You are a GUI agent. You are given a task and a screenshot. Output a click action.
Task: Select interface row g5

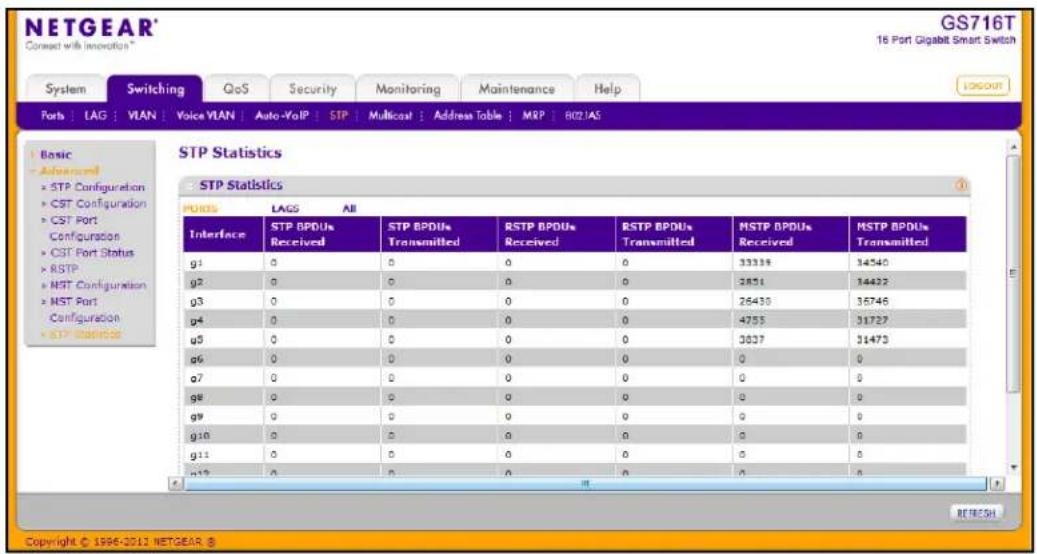click(x=575, y=340)
